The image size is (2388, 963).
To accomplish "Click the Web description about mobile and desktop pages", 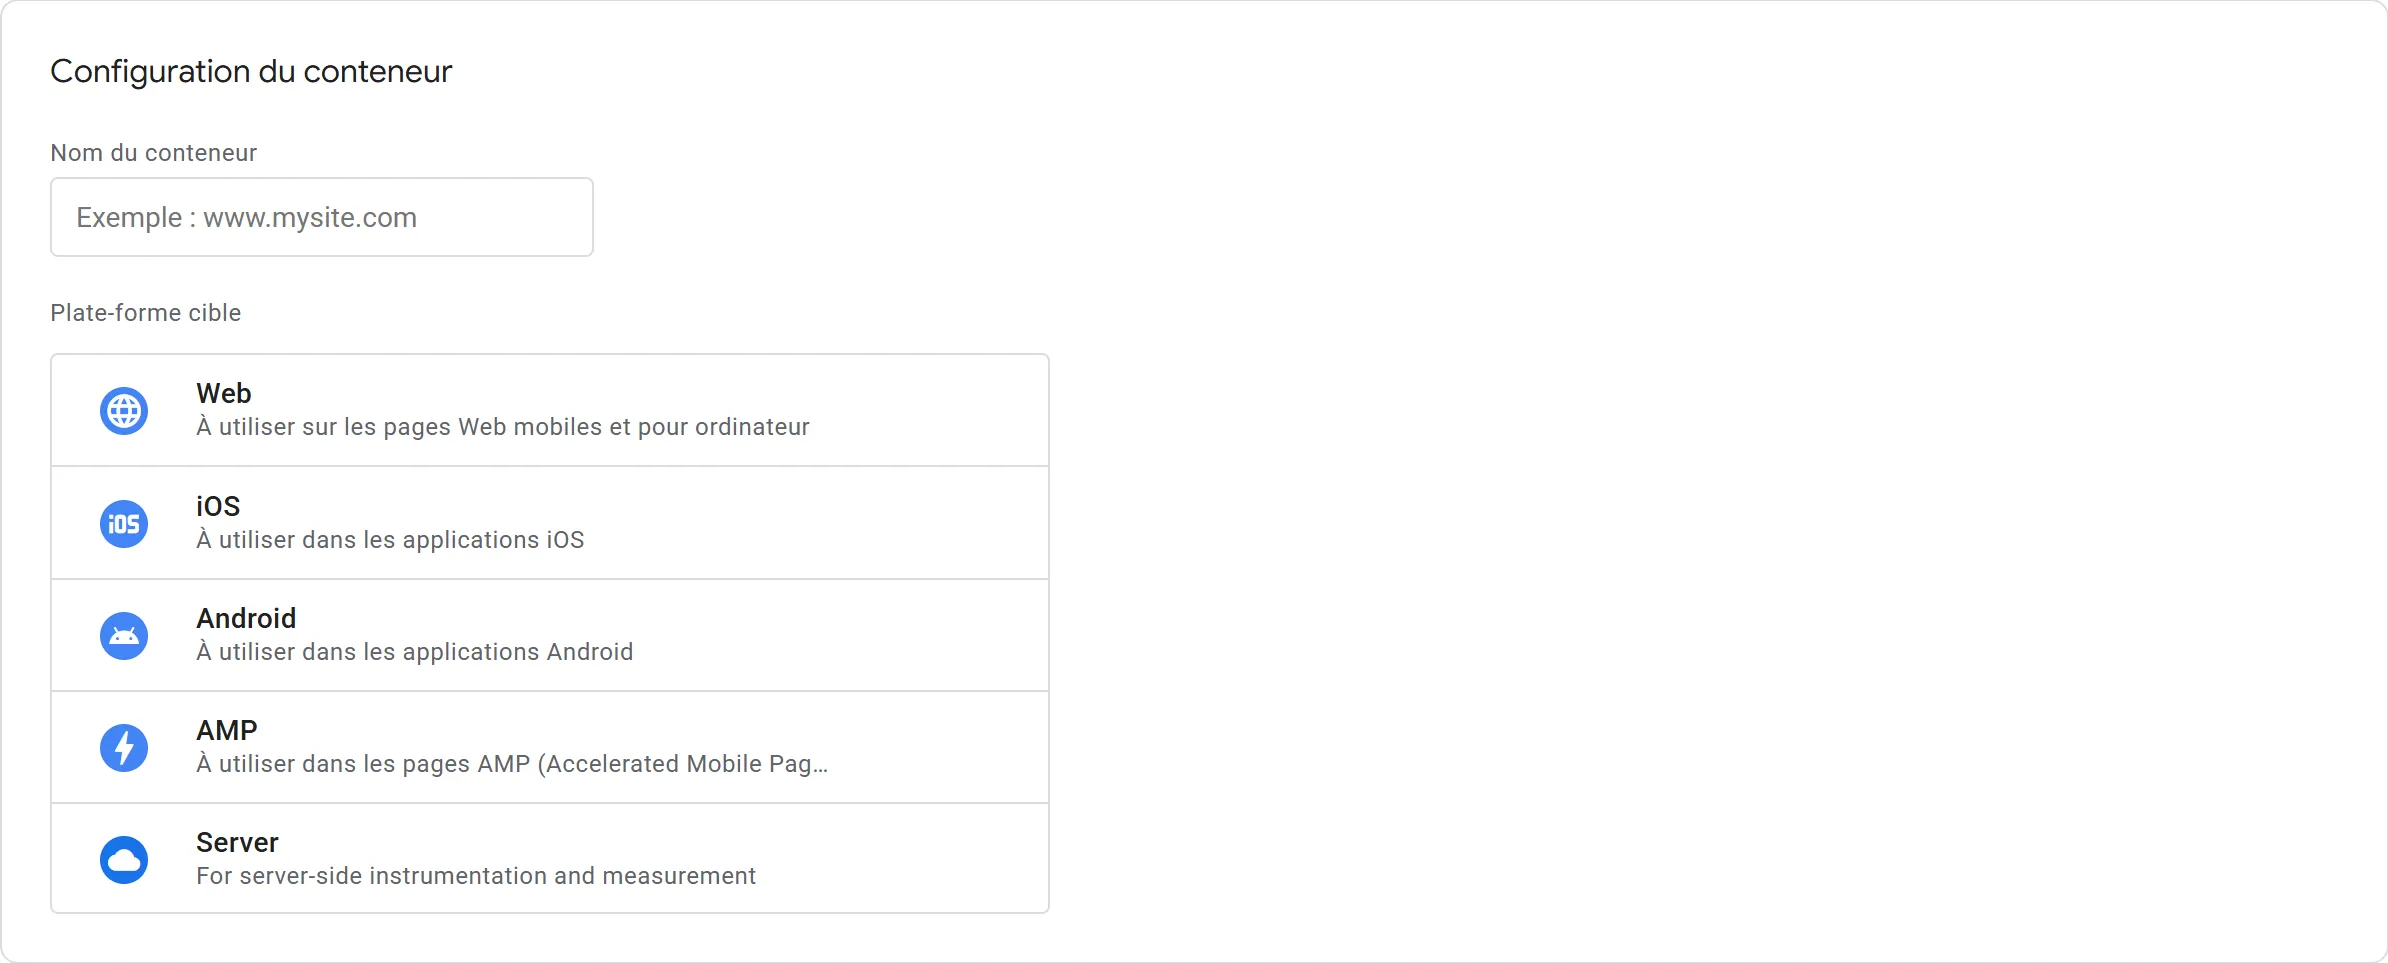I will point(502,427).
